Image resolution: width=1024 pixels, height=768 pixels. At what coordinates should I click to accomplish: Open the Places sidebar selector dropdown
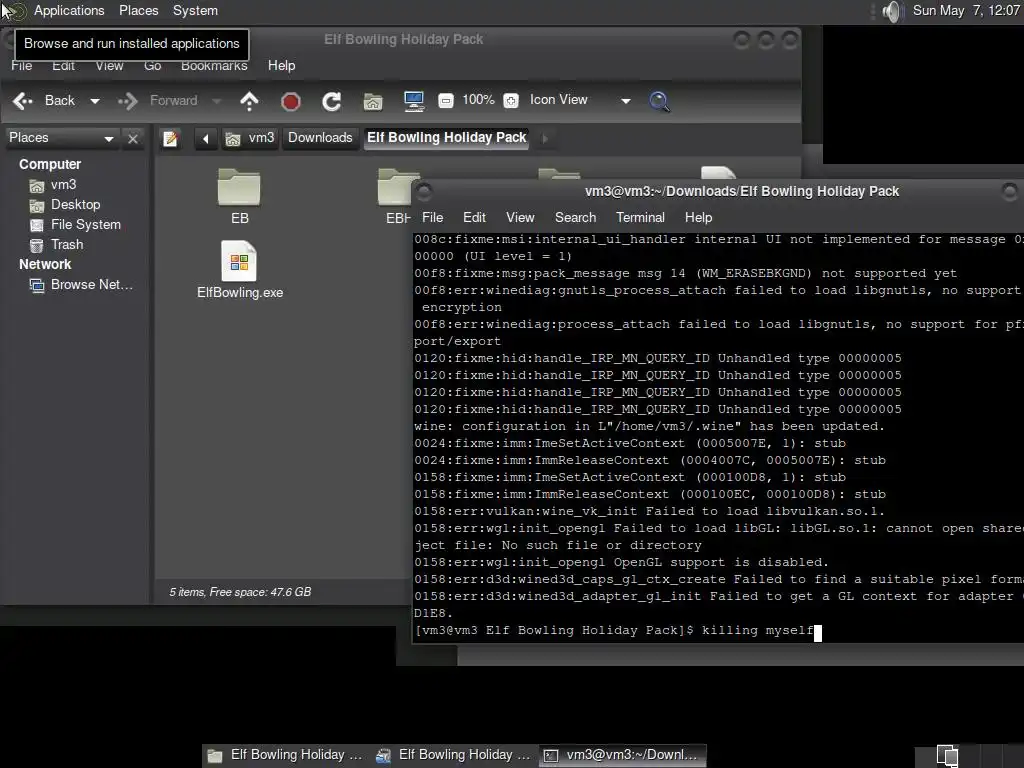click(61, 138)
